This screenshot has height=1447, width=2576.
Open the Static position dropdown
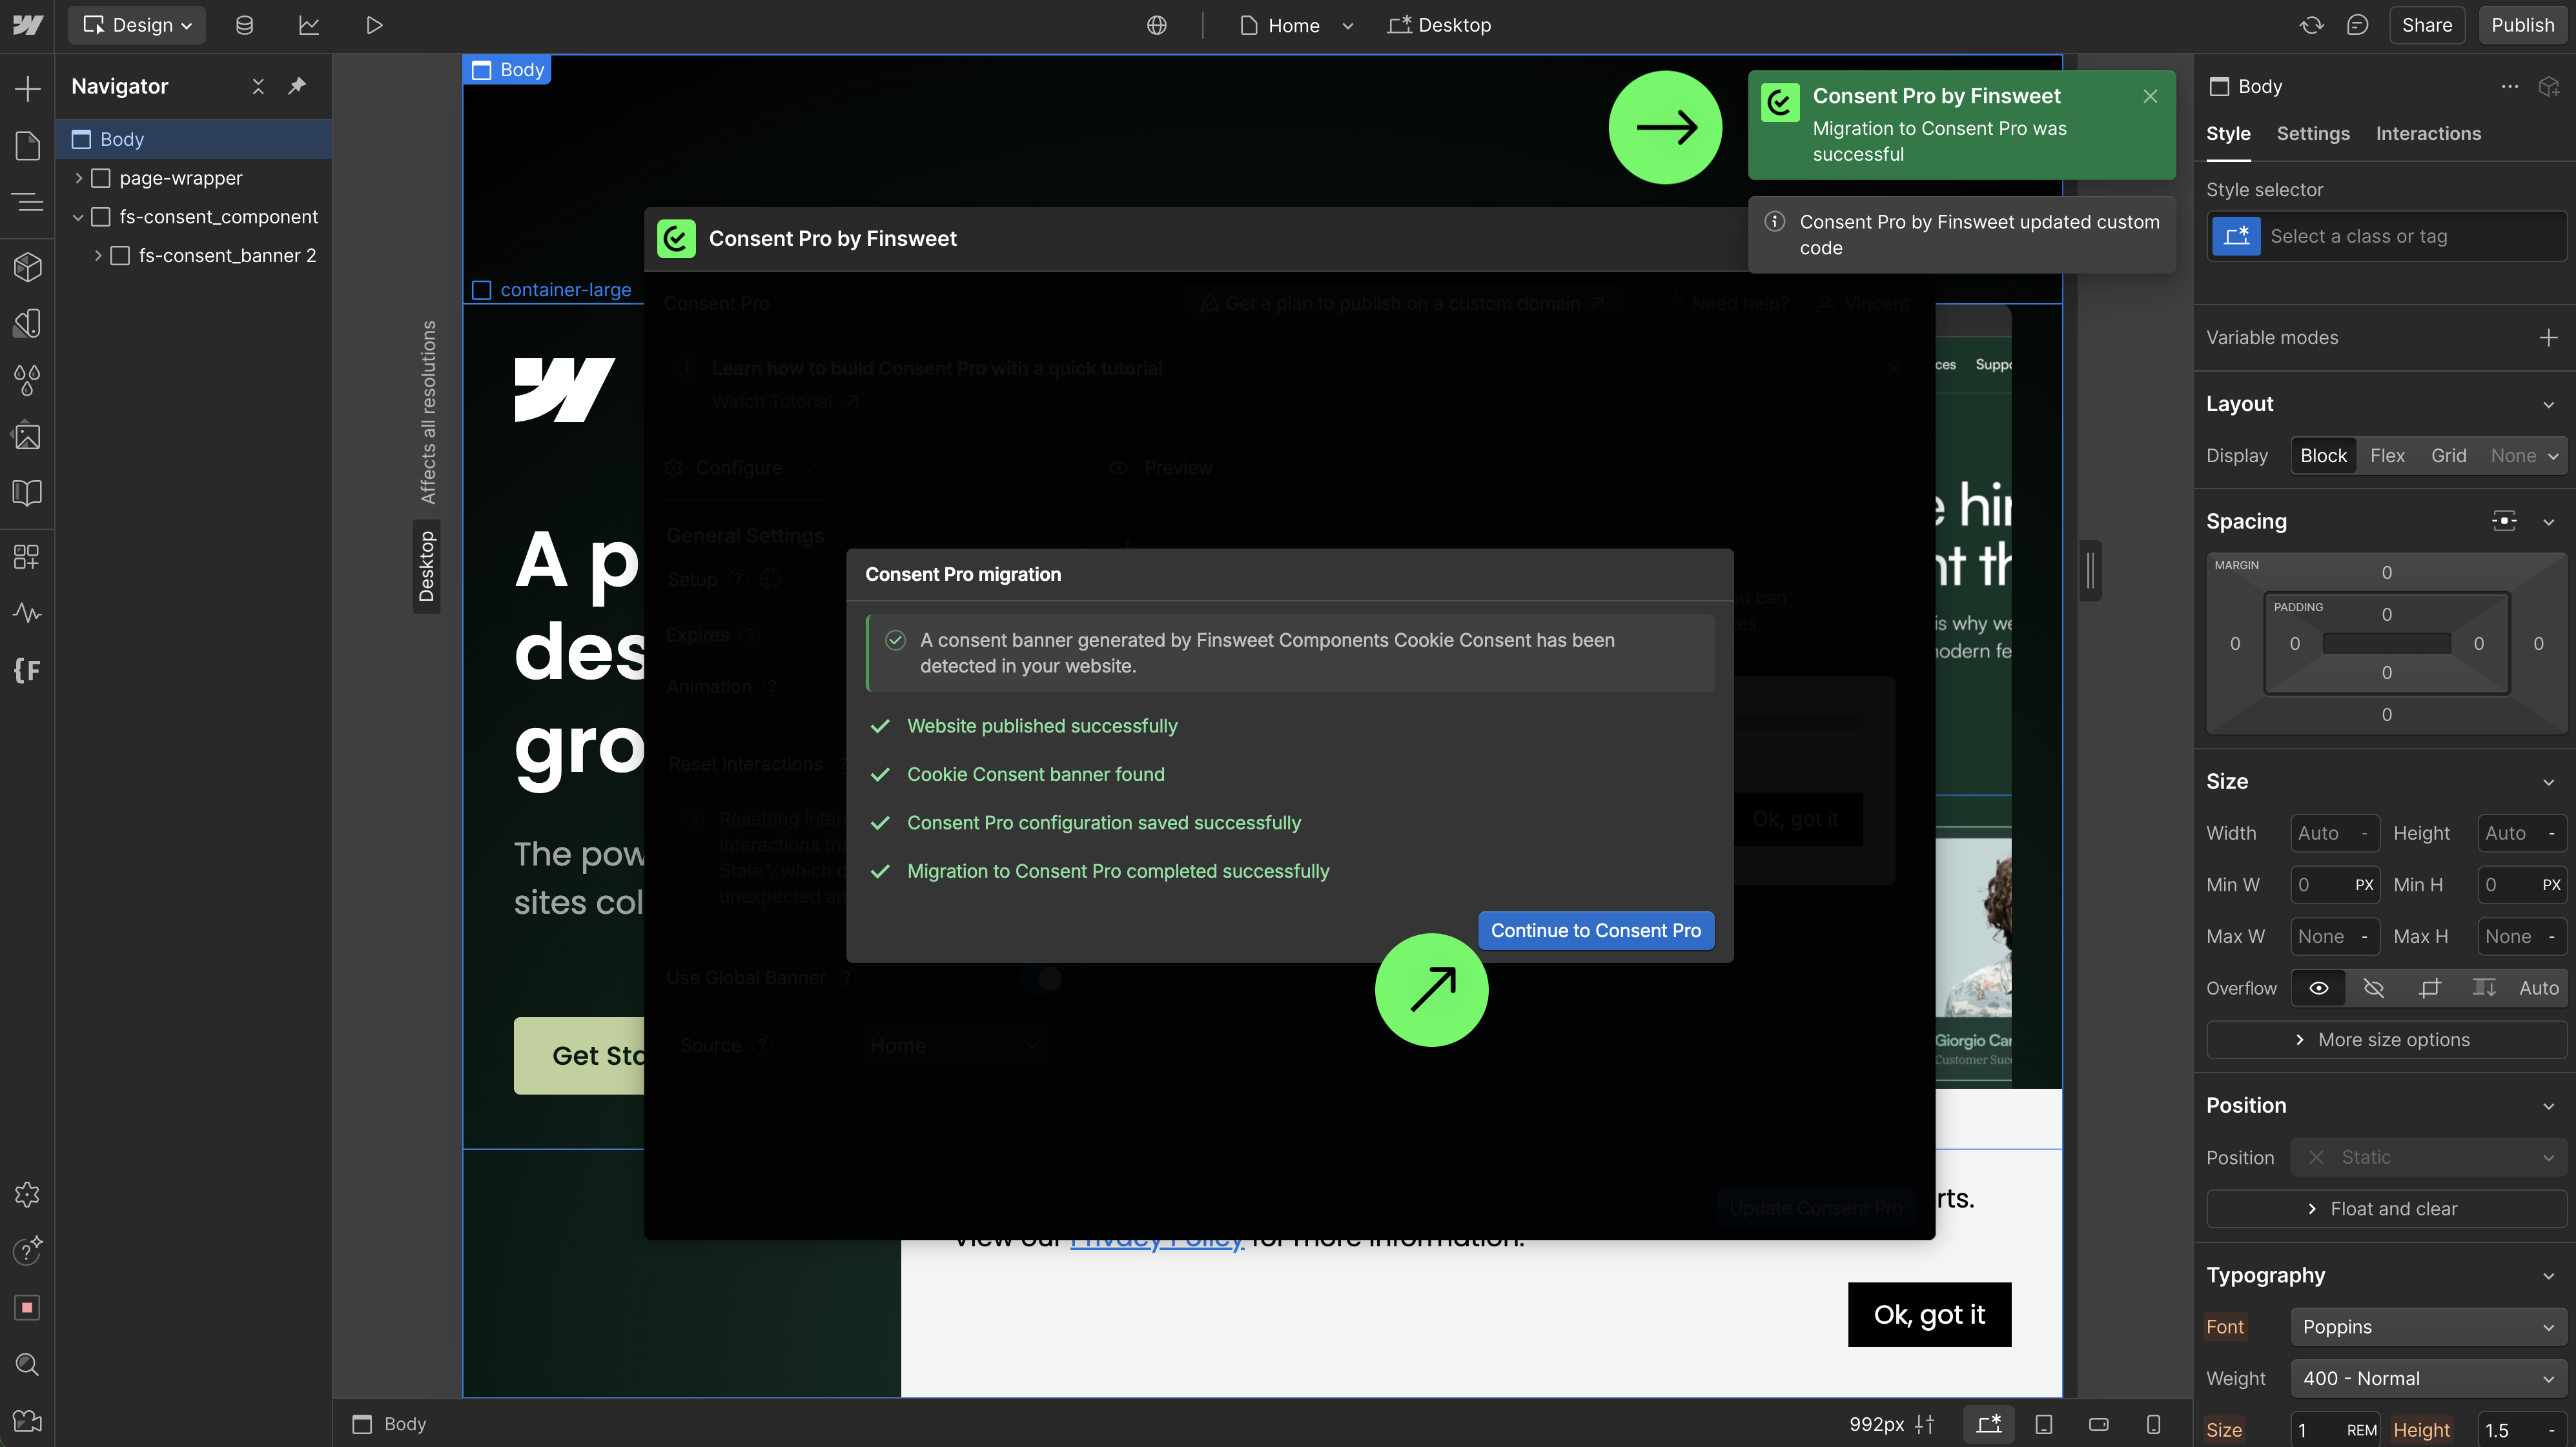pos(2428,1157)
